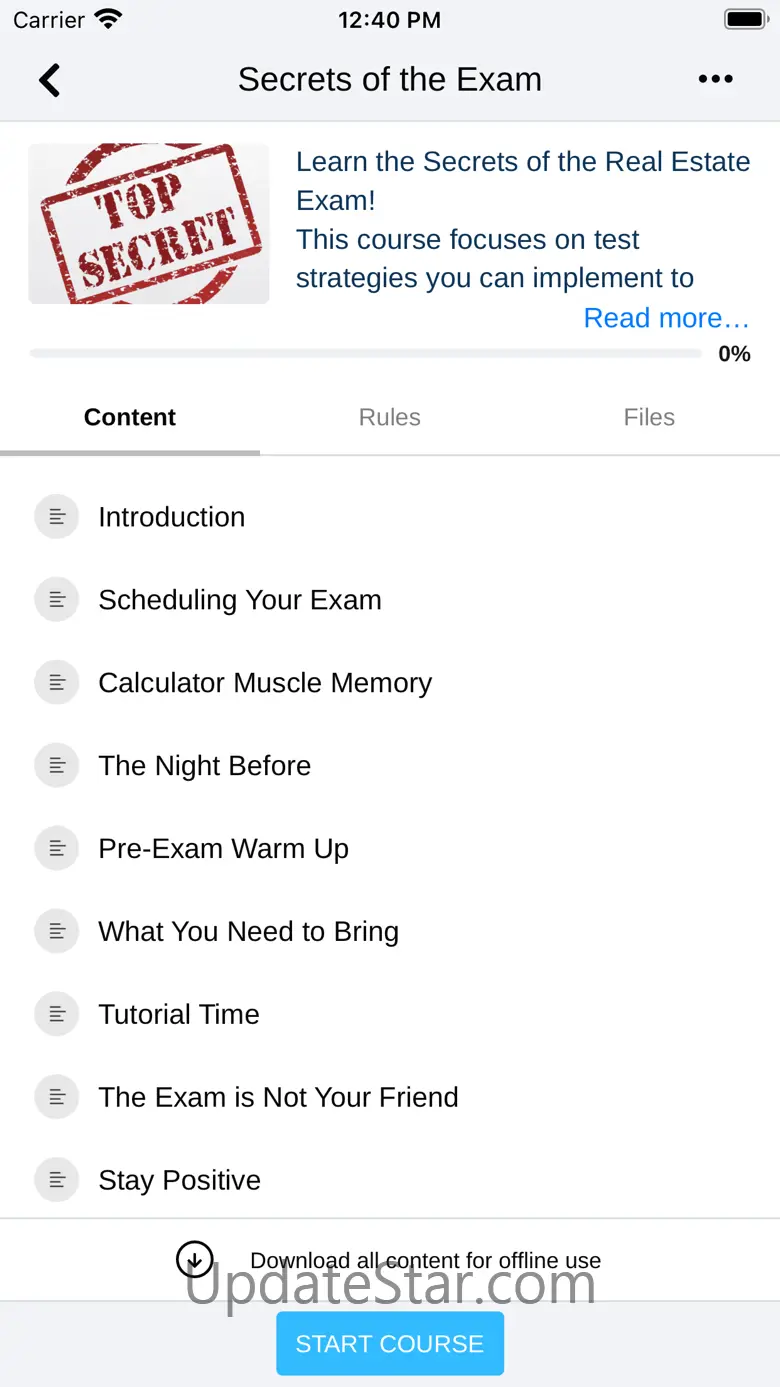Image resolution: width=780 pixels, height=1387 pixels.
Task: Switch to the Rules tab
Action: point(390,417)
